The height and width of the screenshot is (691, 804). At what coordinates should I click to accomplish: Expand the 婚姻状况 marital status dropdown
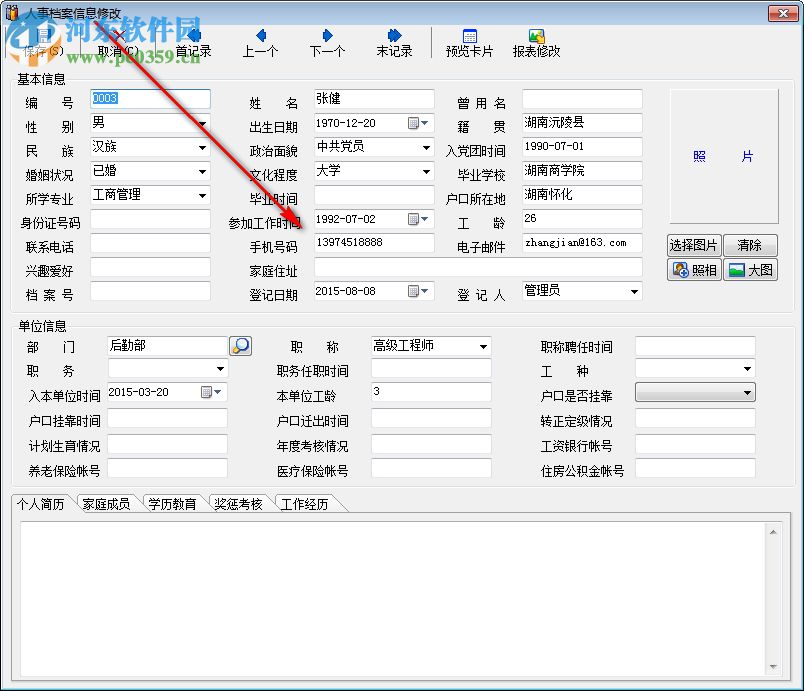(x=203, y=172)
